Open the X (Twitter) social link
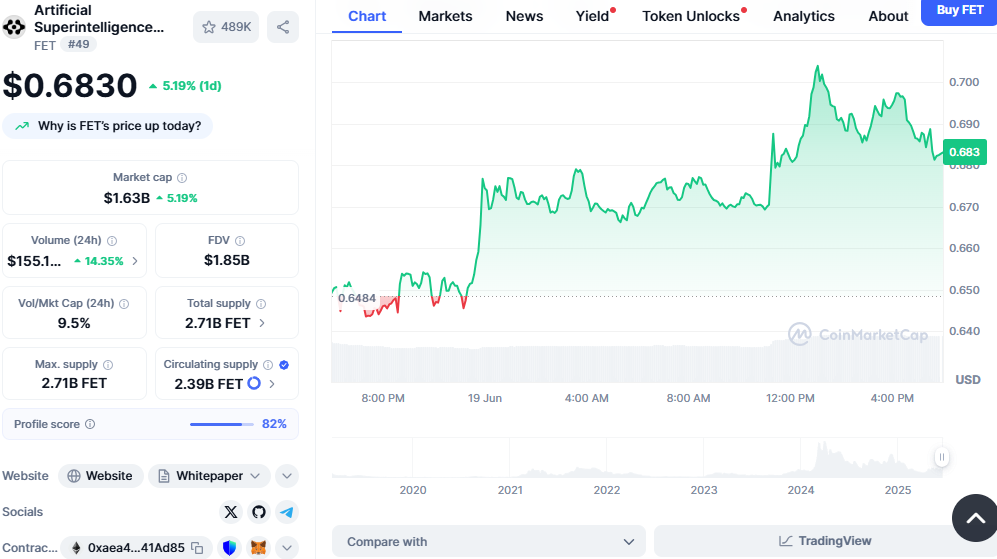997x559 pixels. click(231, 512)
